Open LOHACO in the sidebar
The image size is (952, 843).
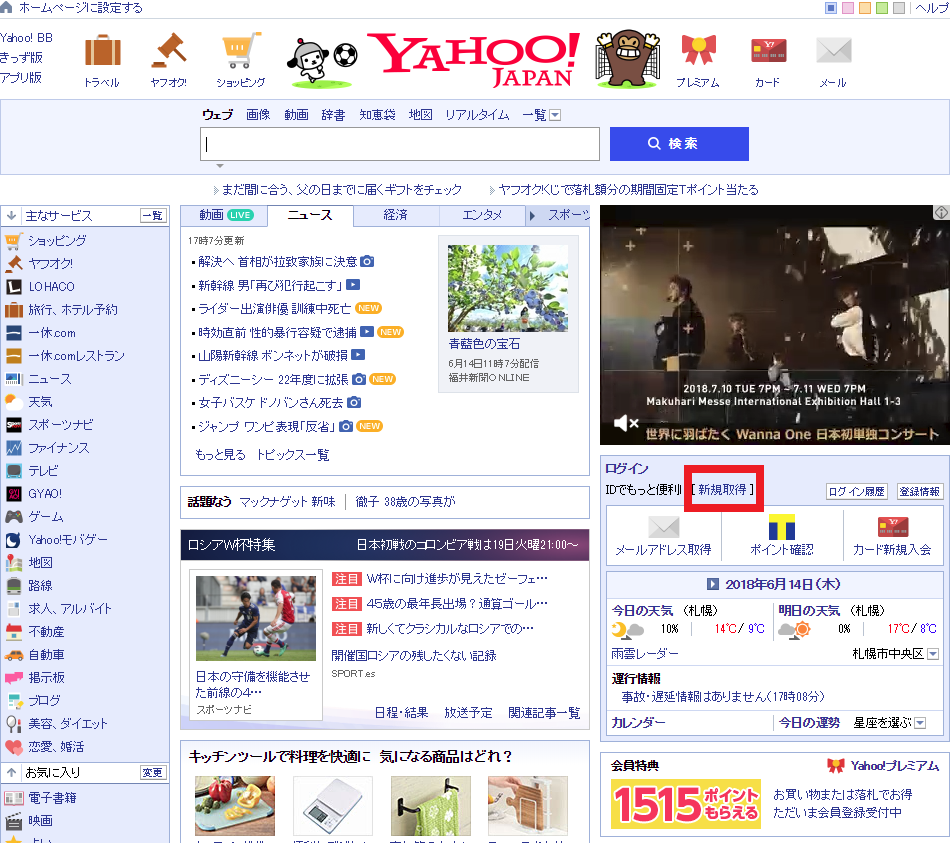51,287
